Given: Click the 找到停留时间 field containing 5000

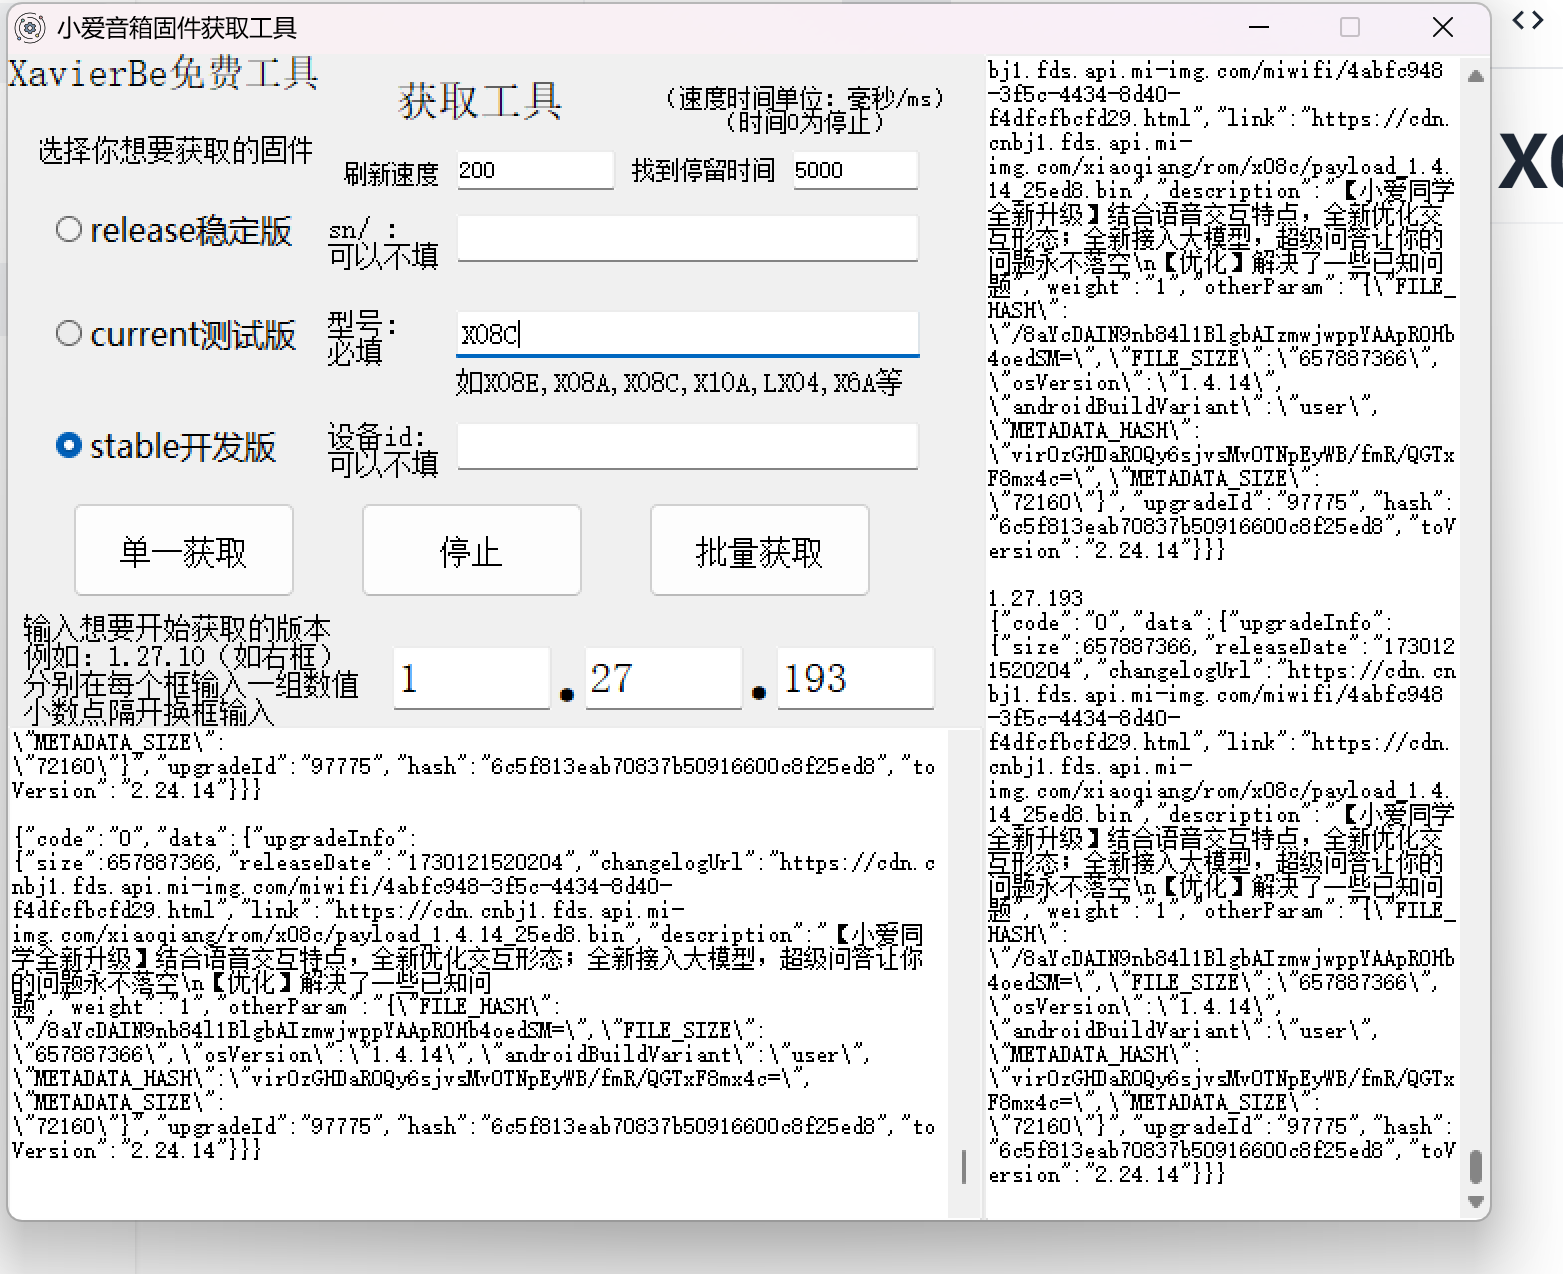Looking at the screenshot, I should coord(855,170).
